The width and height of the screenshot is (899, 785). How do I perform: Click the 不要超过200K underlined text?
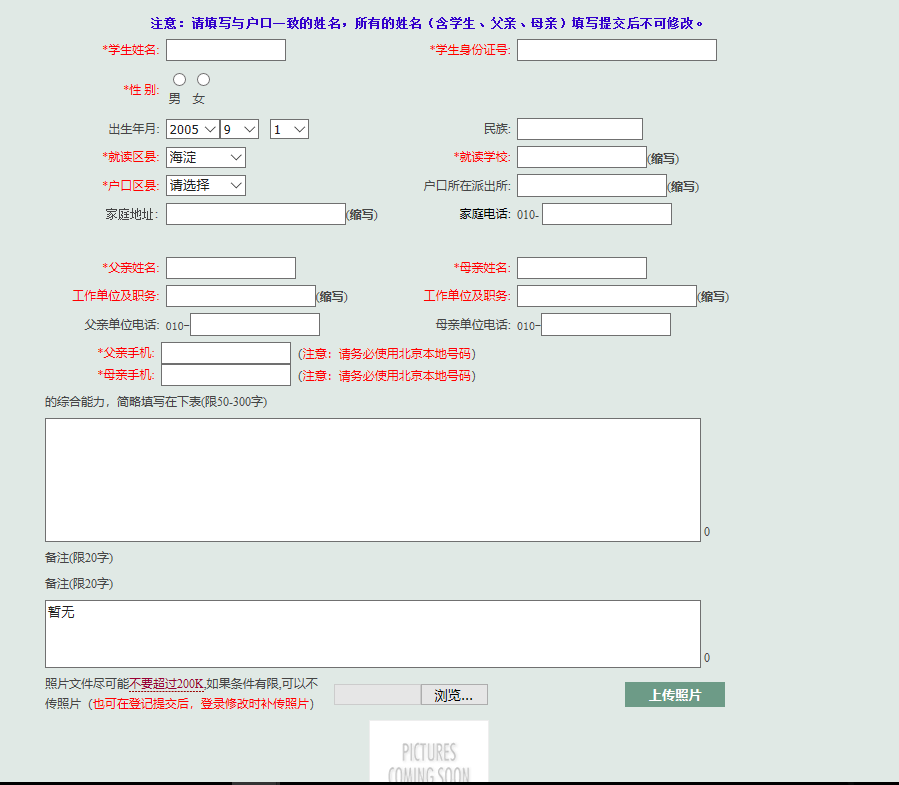(166, 684)
